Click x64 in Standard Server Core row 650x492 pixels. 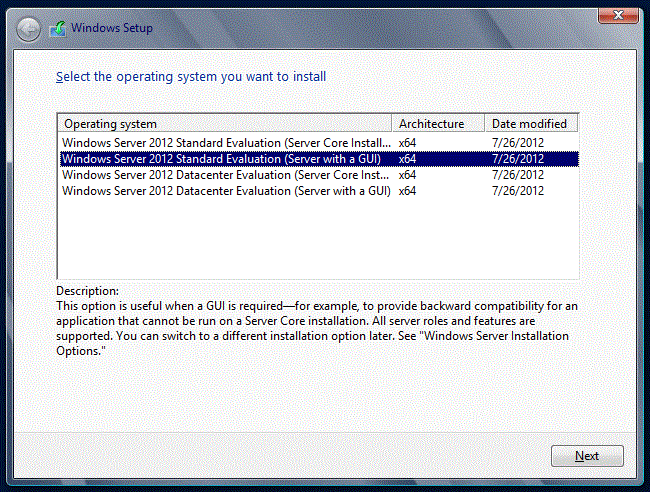tap(407, 143)
